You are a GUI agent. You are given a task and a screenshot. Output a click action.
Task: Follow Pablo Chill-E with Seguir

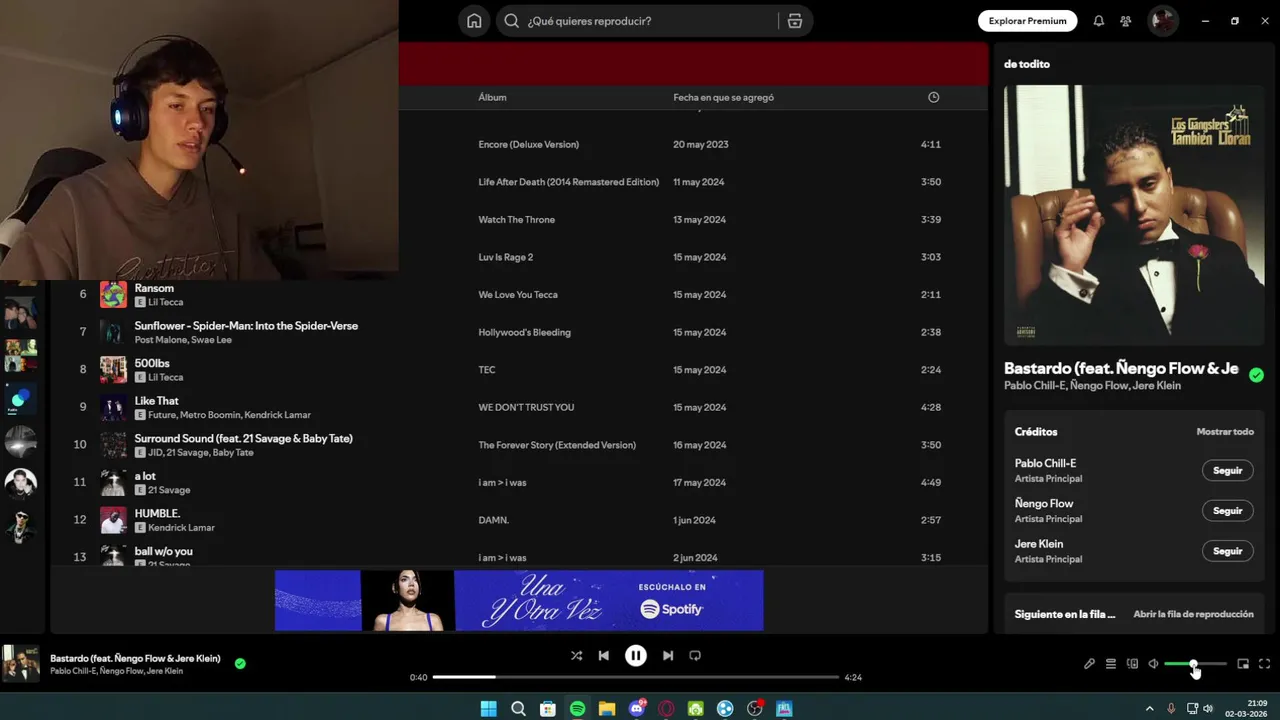1227,471
